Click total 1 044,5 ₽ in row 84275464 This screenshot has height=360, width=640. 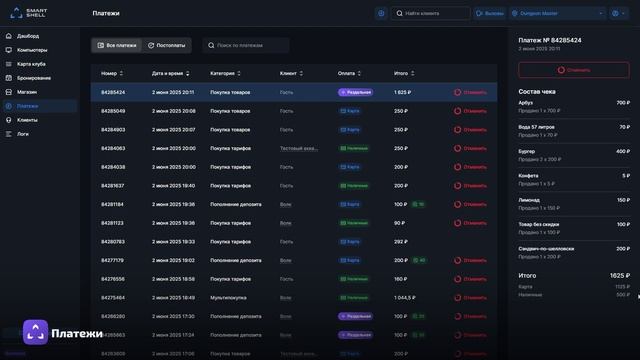coord(404,298)
